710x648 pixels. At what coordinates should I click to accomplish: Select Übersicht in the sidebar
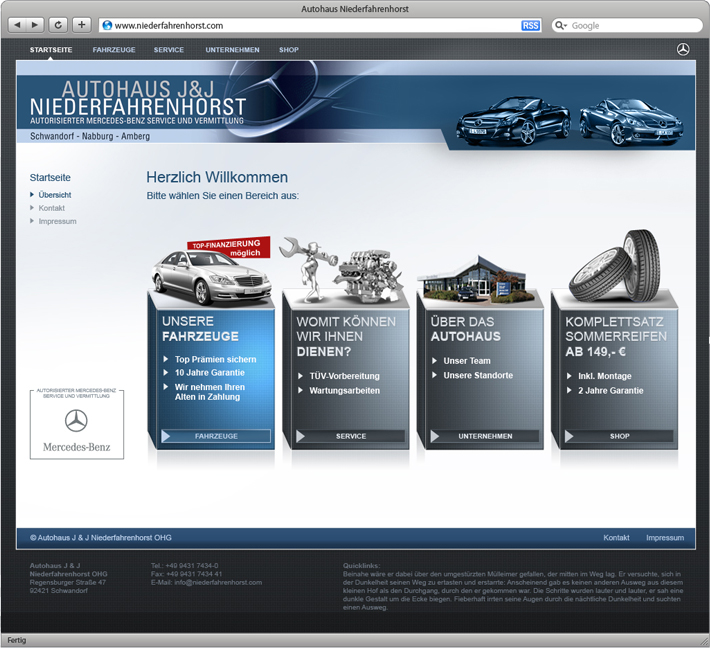pyautogui.click(x=55, y=195)
